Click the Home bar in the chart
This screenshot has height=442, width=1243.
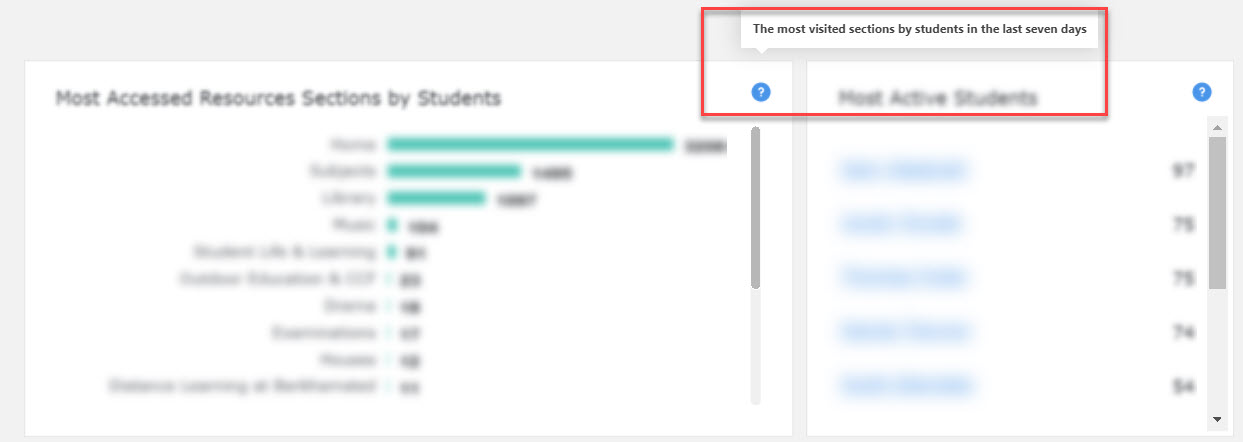click(530, 145)
